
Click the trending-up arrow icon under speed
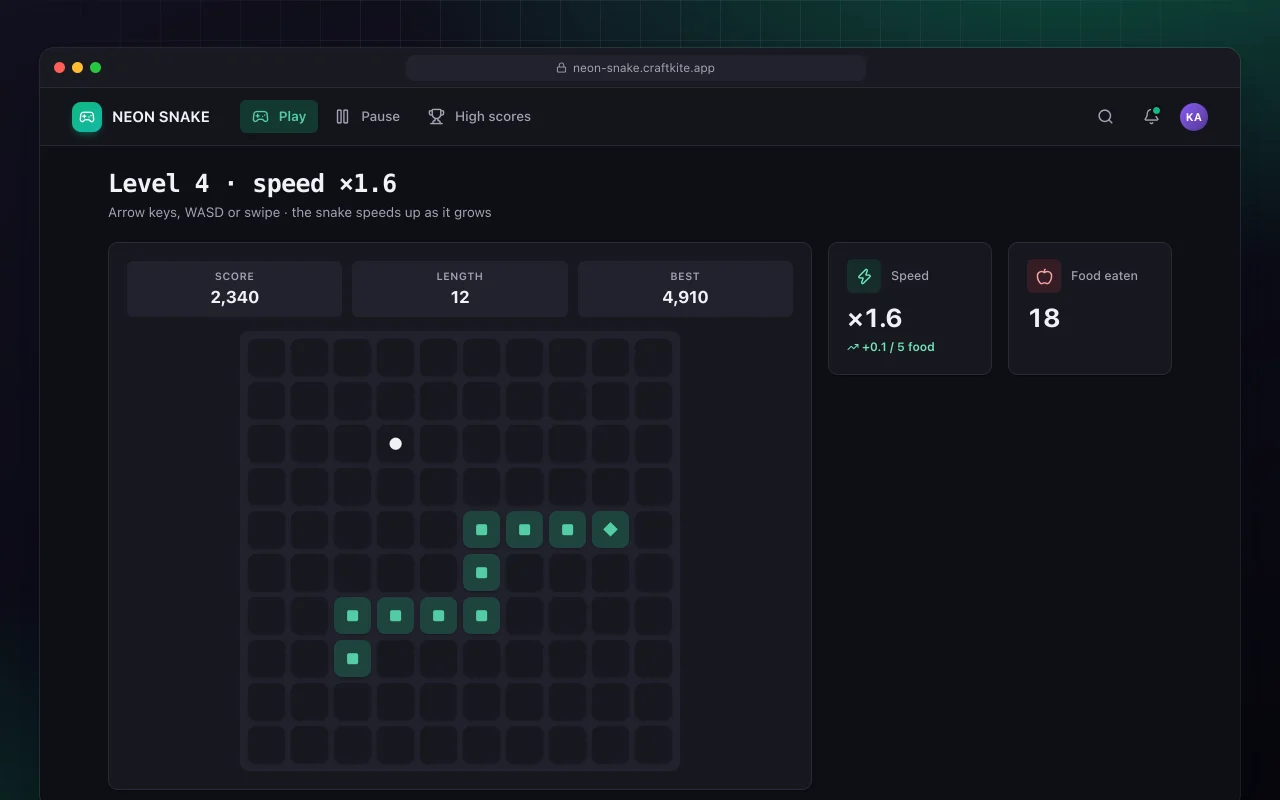point(853,348)
